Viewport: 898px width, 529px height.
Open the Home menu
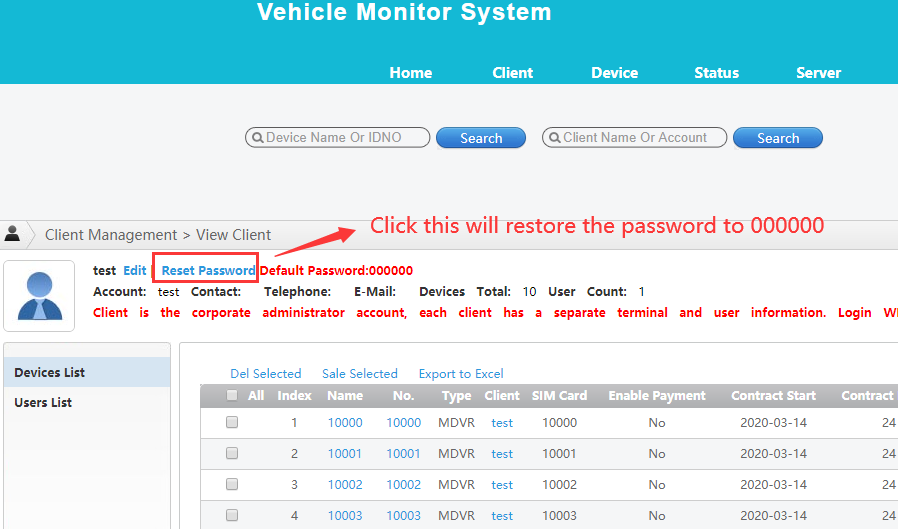tap(411, 73)
